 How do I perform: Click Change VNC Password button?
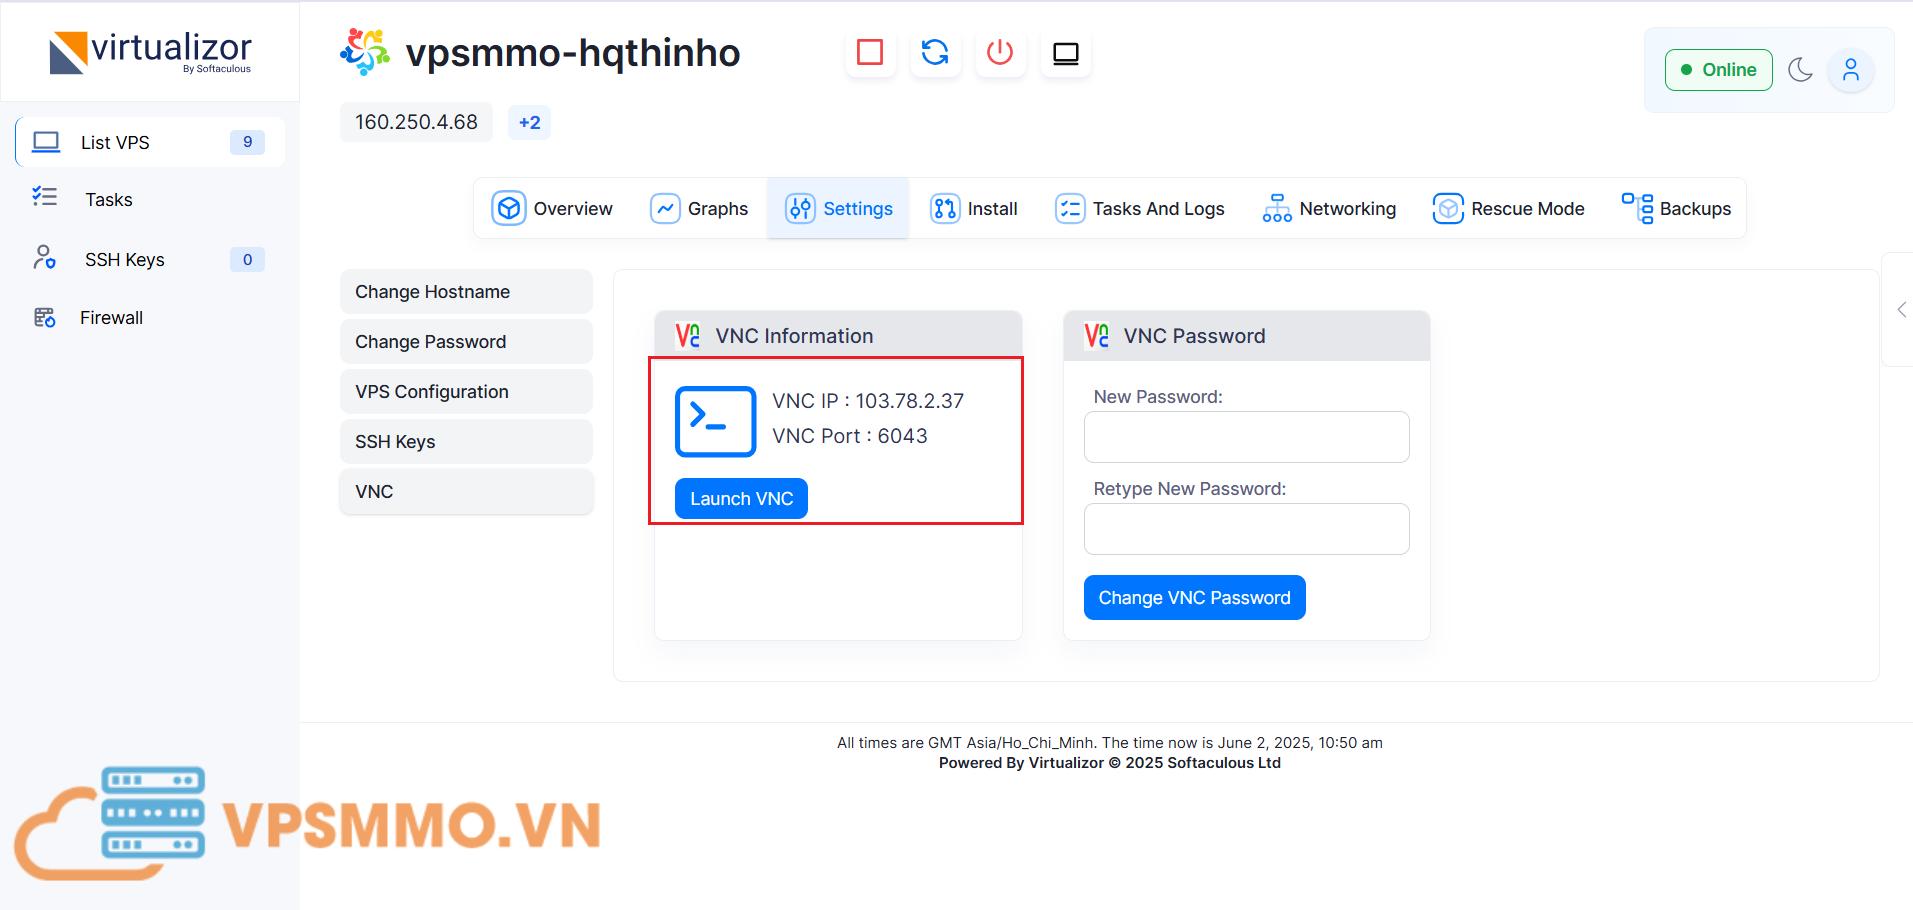(1194, 597)
